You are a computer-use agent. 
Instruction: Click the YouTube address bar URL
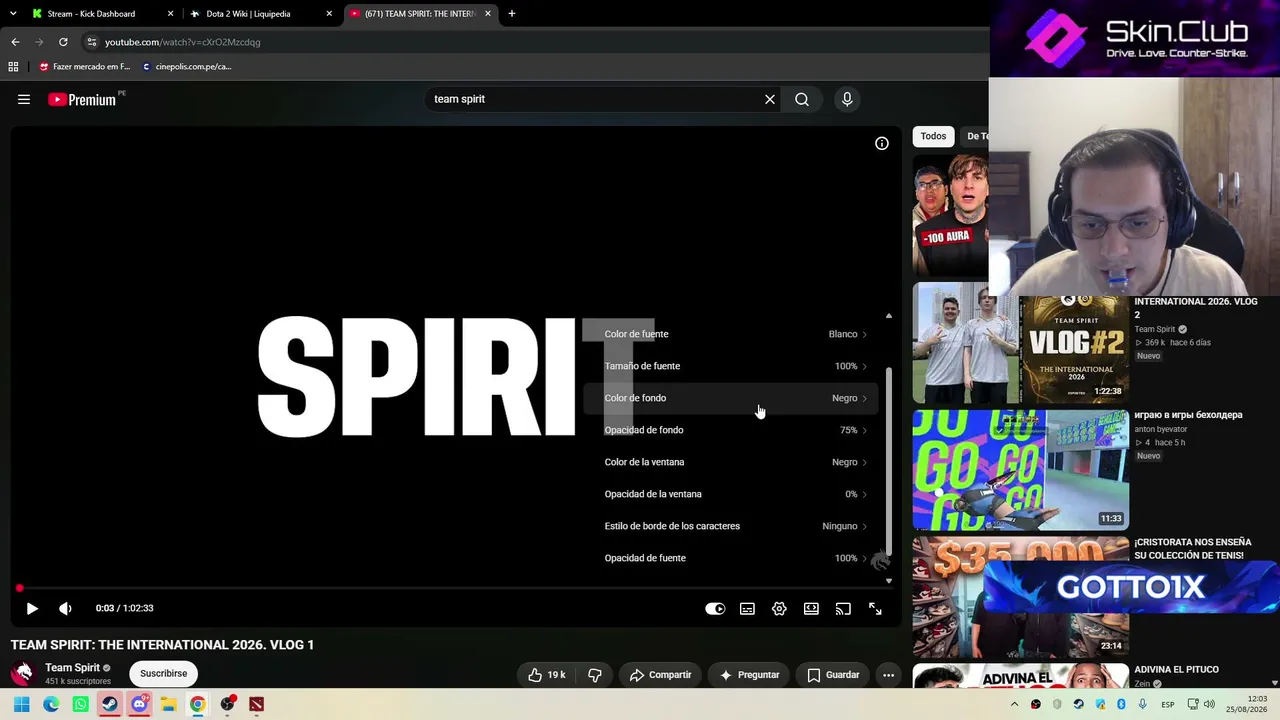click(182, 42)
